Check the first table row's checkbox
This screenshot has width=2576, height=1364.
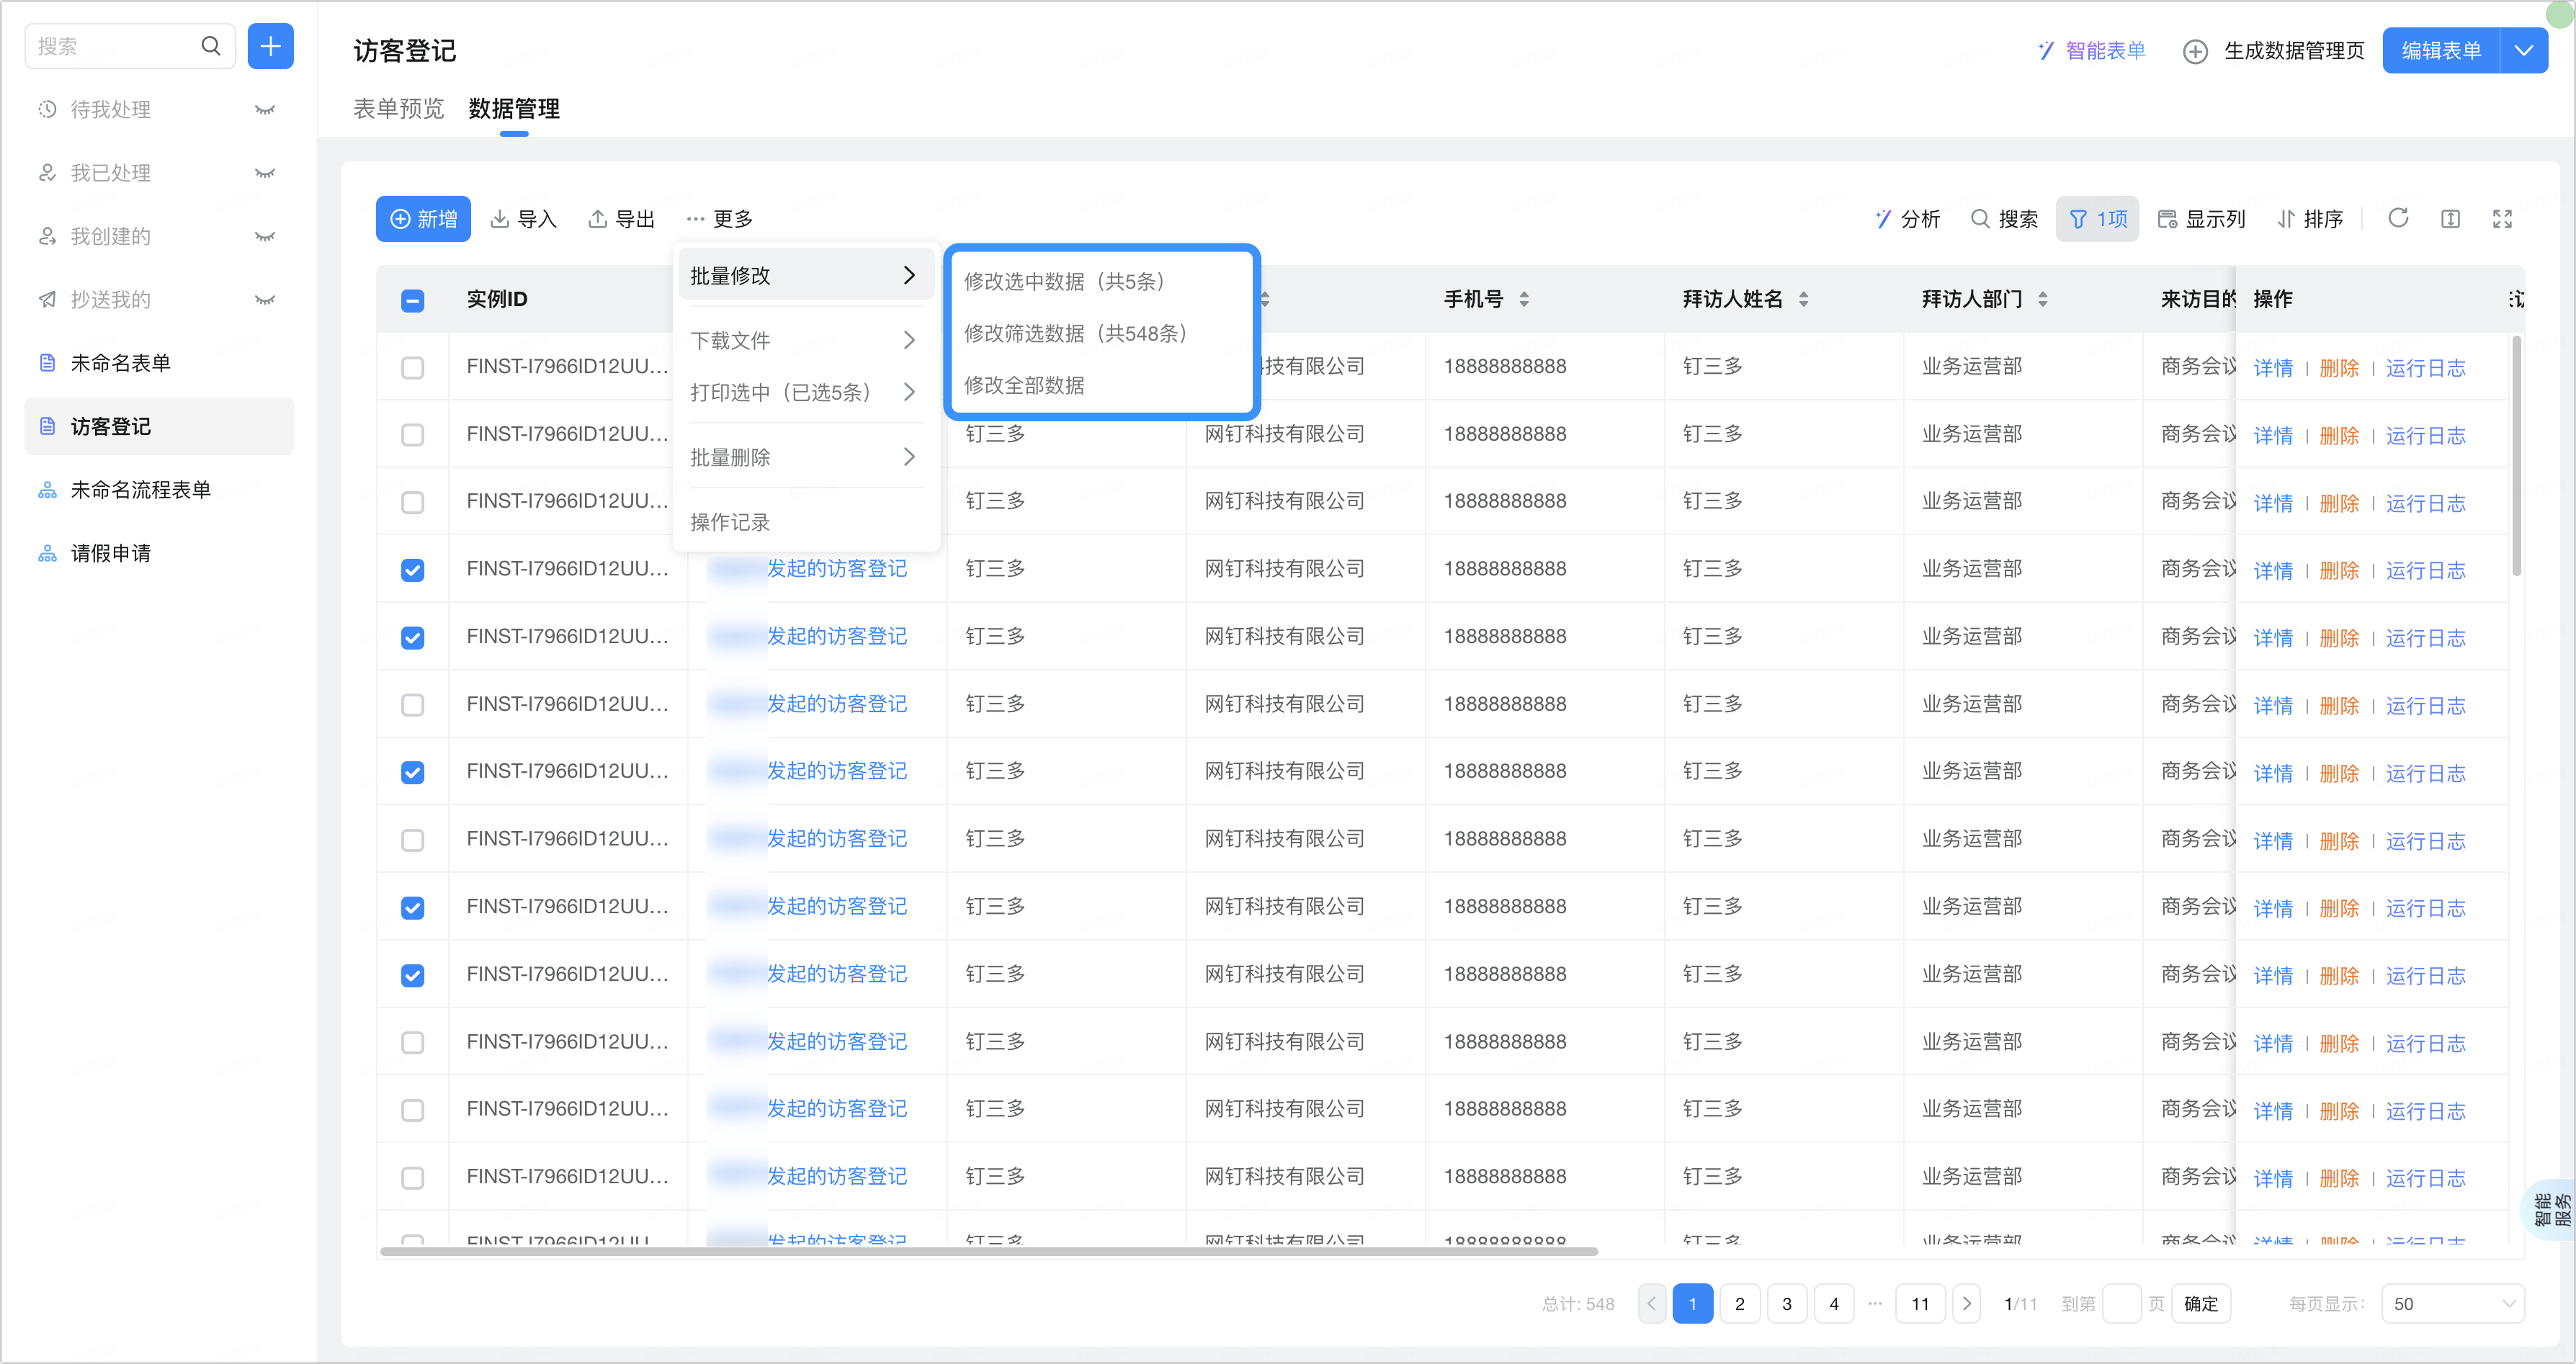412,367
